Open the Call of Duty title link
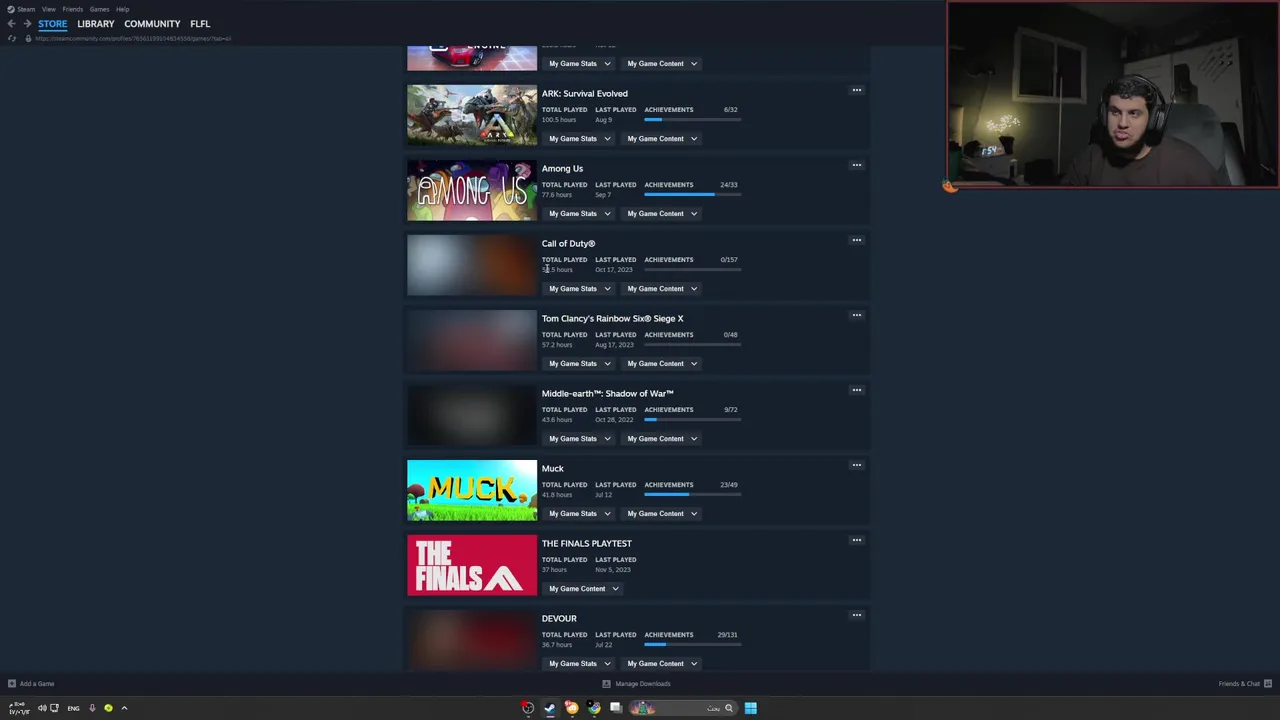Viewport: 1280px width, 720px height. 568,244
